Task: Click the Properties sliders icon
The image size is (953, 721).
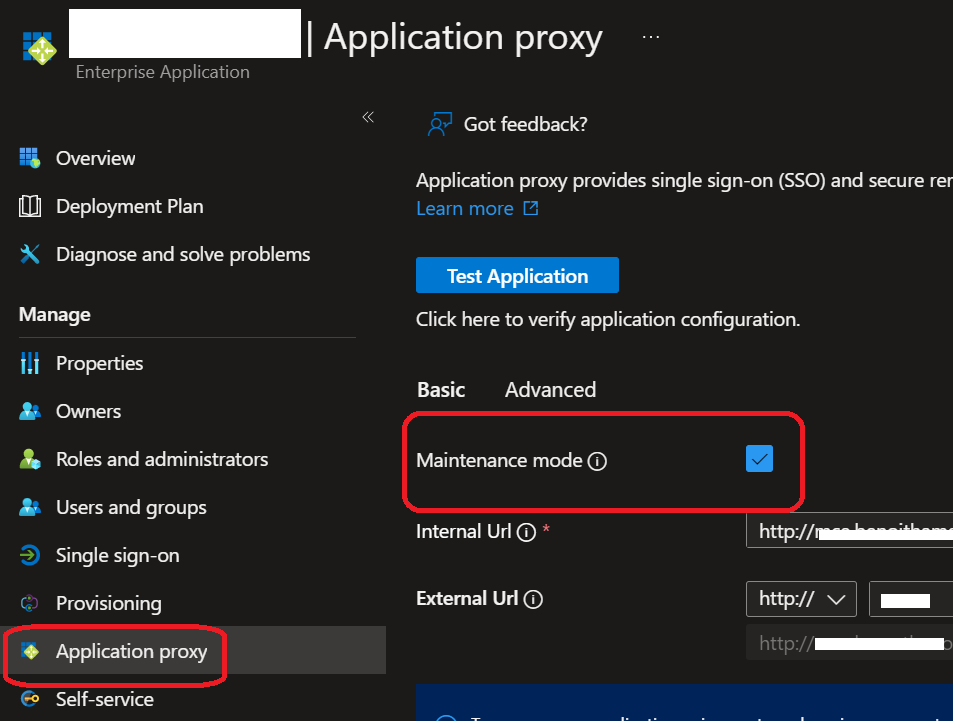Action: pos(30,363)
